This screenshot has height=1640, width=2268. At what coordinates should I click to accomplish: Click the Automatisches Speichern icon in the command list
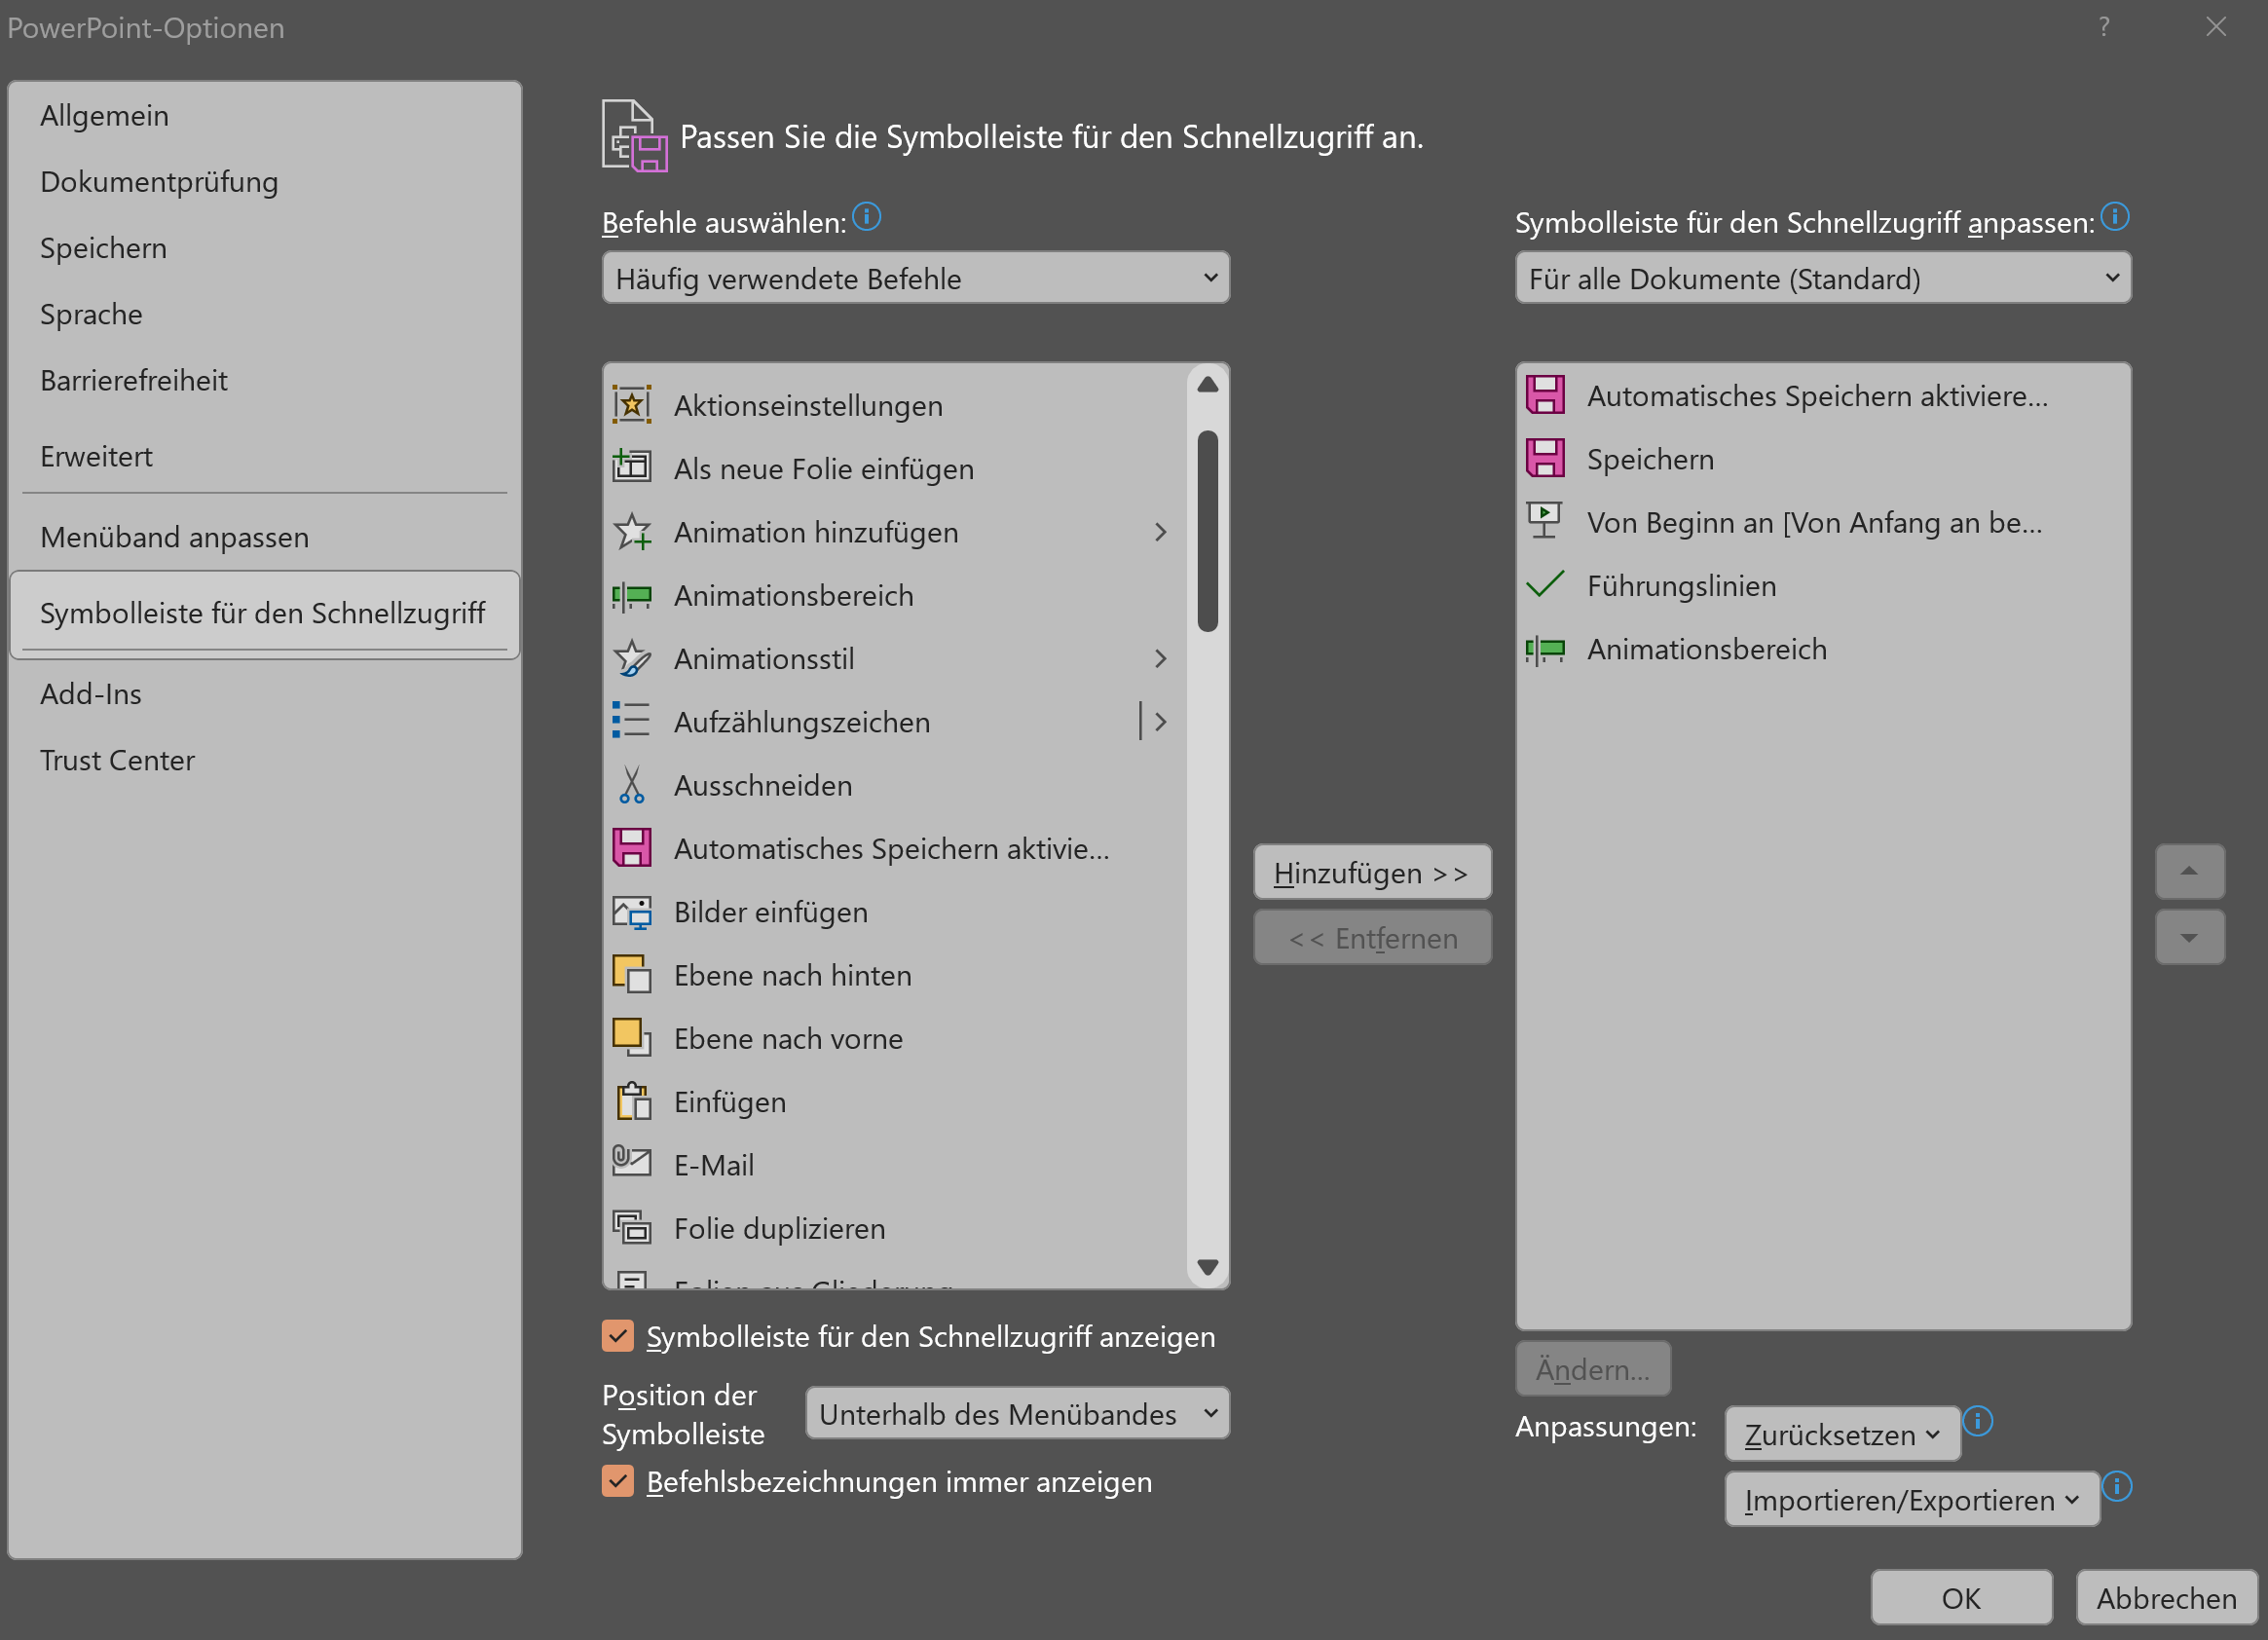[x=632, y=848]
